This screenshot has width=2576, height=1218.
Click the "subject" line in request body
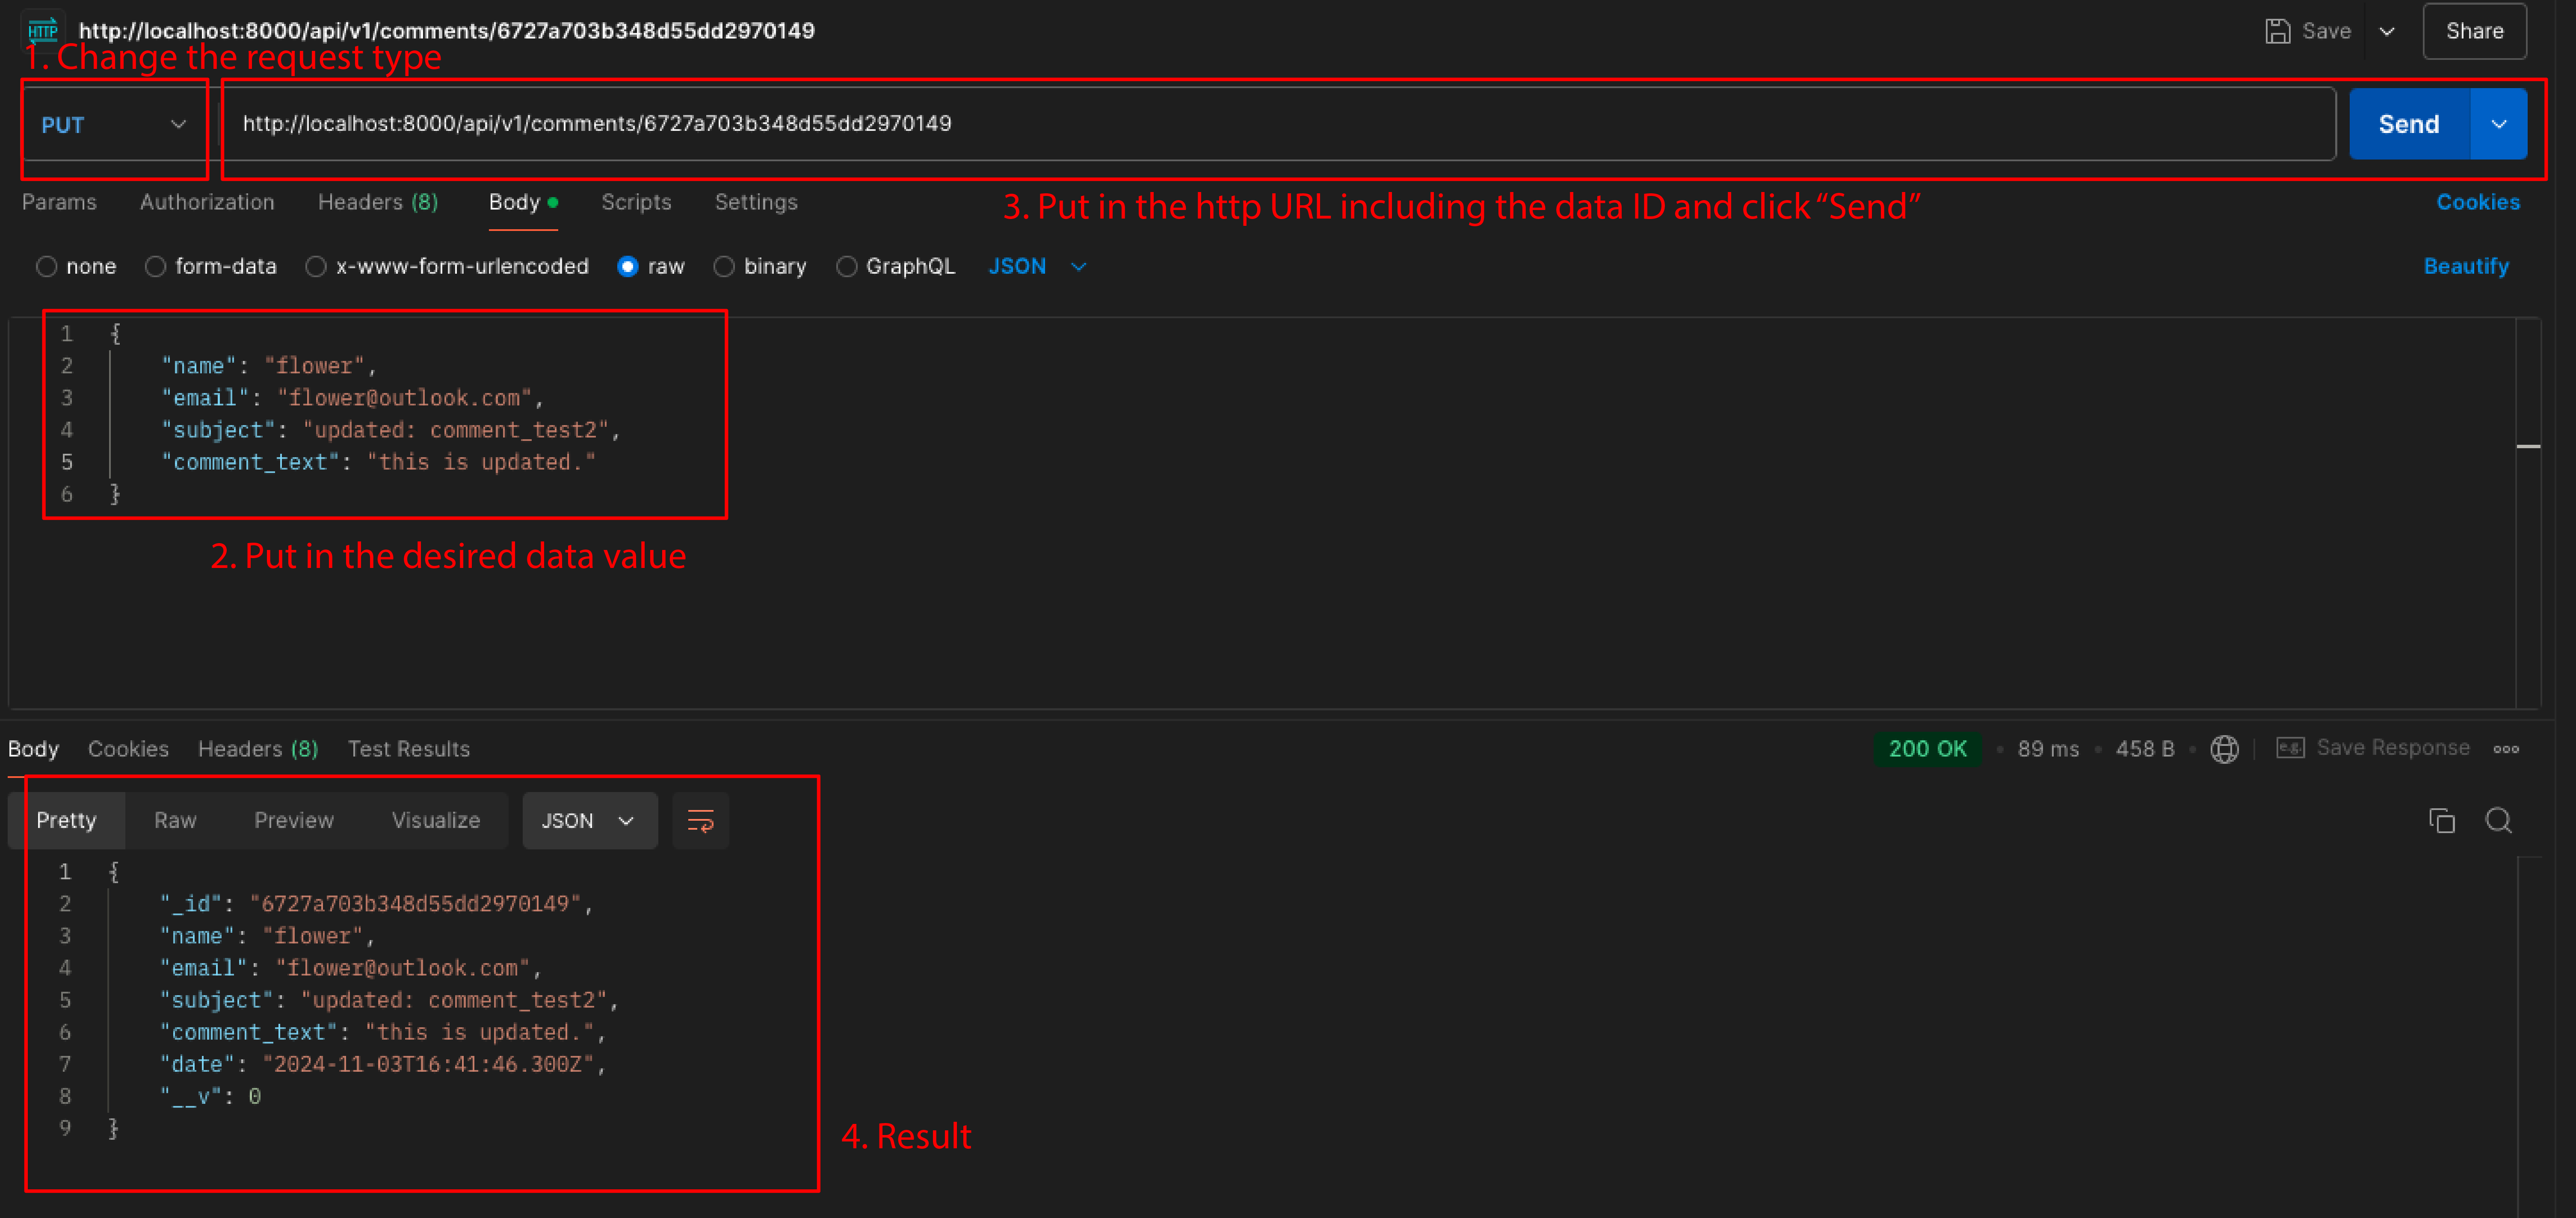tap(391, 430)
